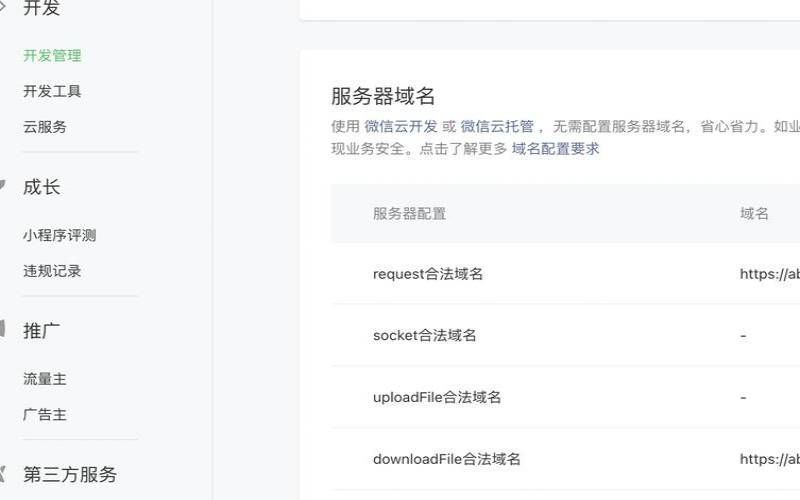The height and width of the screenshot is (500, 800).
Task: Open 违规记录 in the sidebar
Action: [x=52, y=271]
